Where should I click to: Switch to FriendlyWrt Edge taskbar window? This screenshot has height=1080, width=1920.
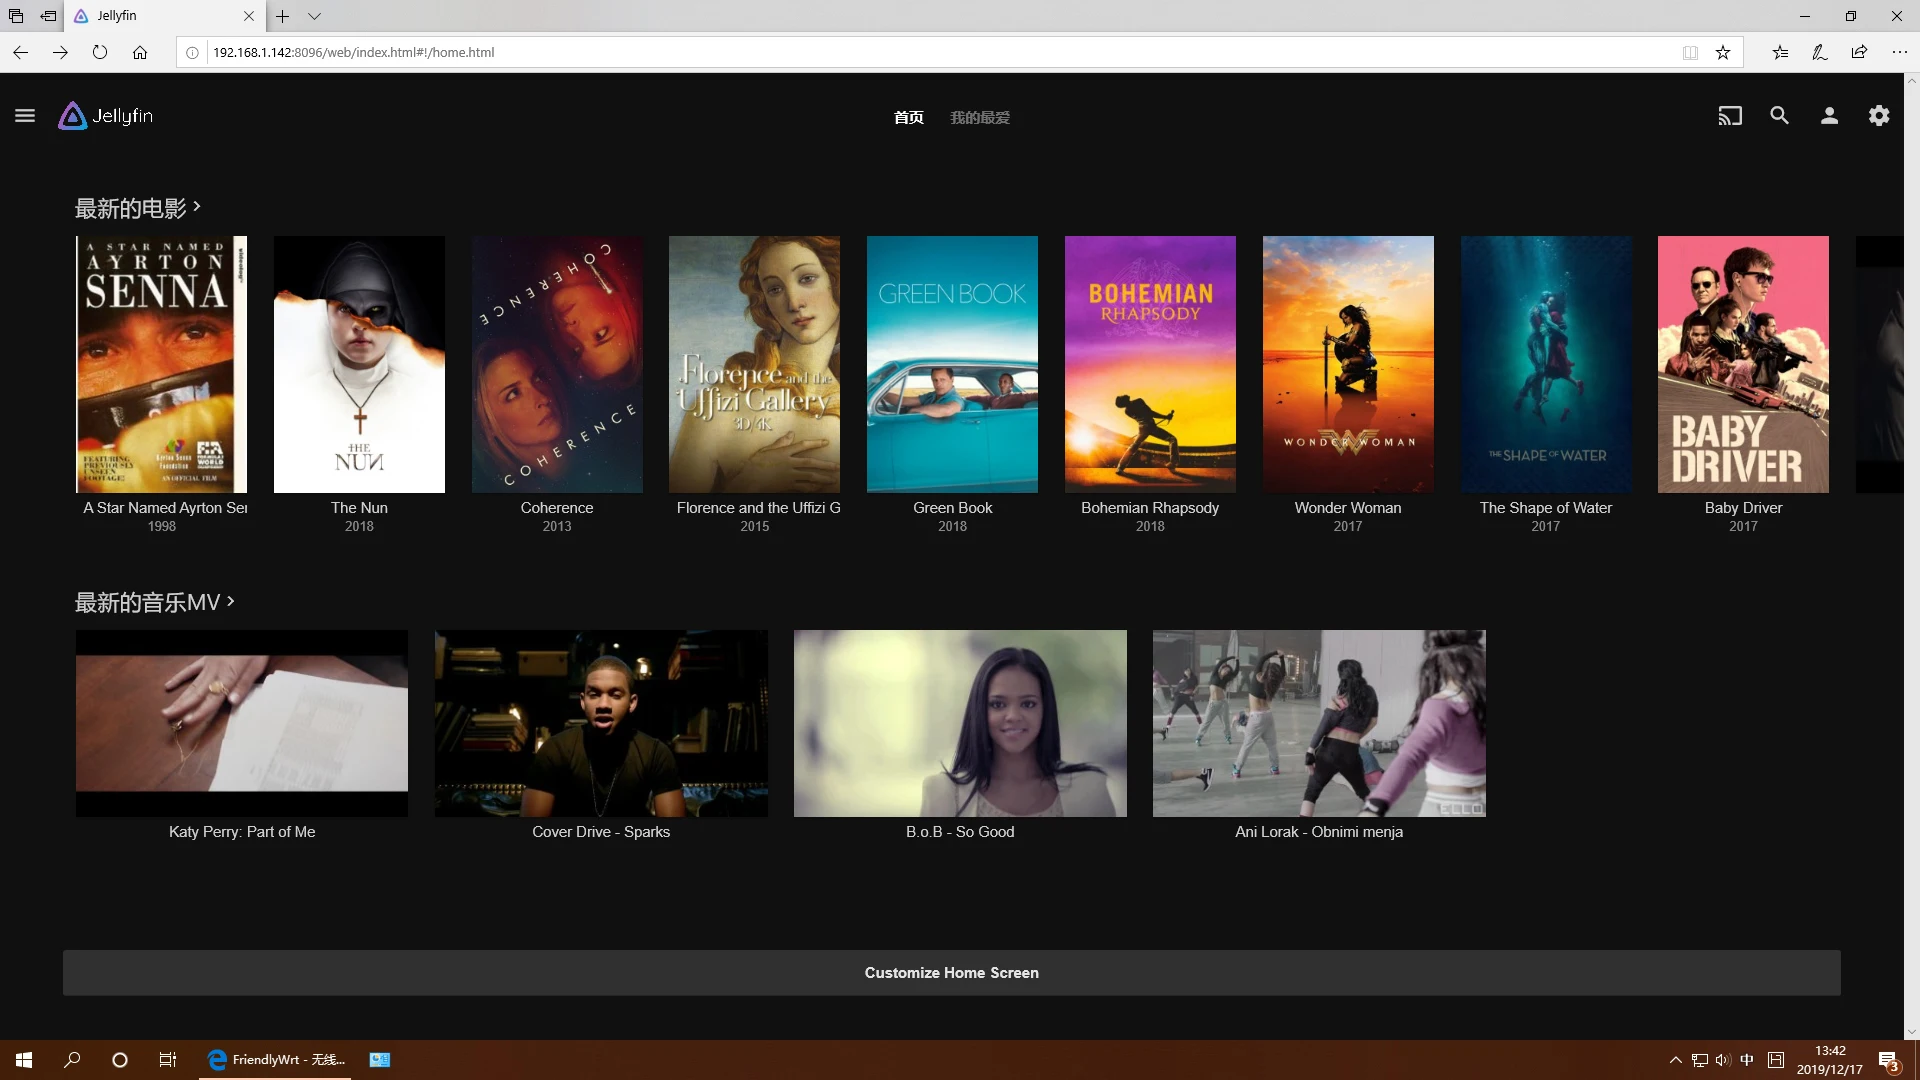275,1060
